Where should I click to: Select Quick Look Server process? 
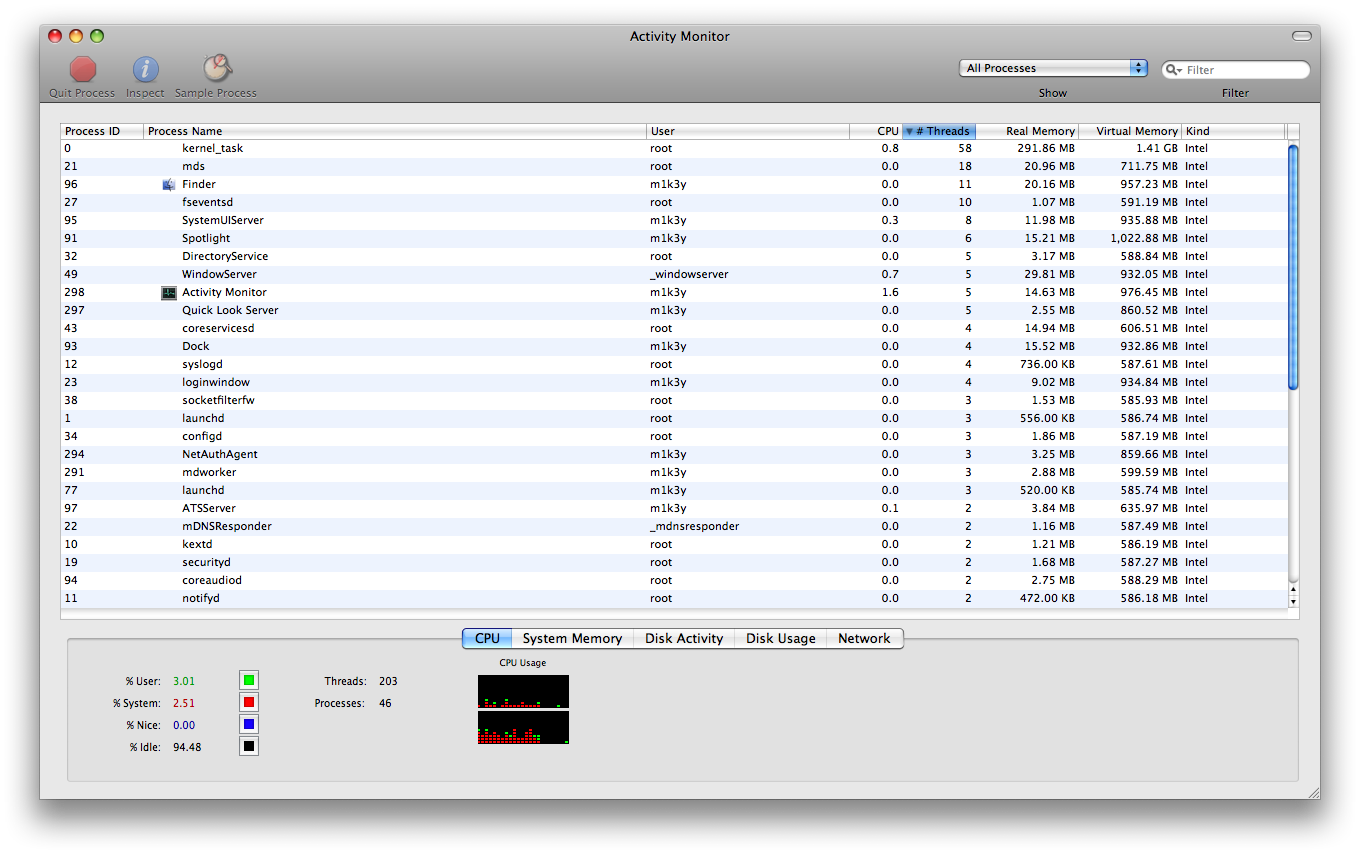click(674, 310)
